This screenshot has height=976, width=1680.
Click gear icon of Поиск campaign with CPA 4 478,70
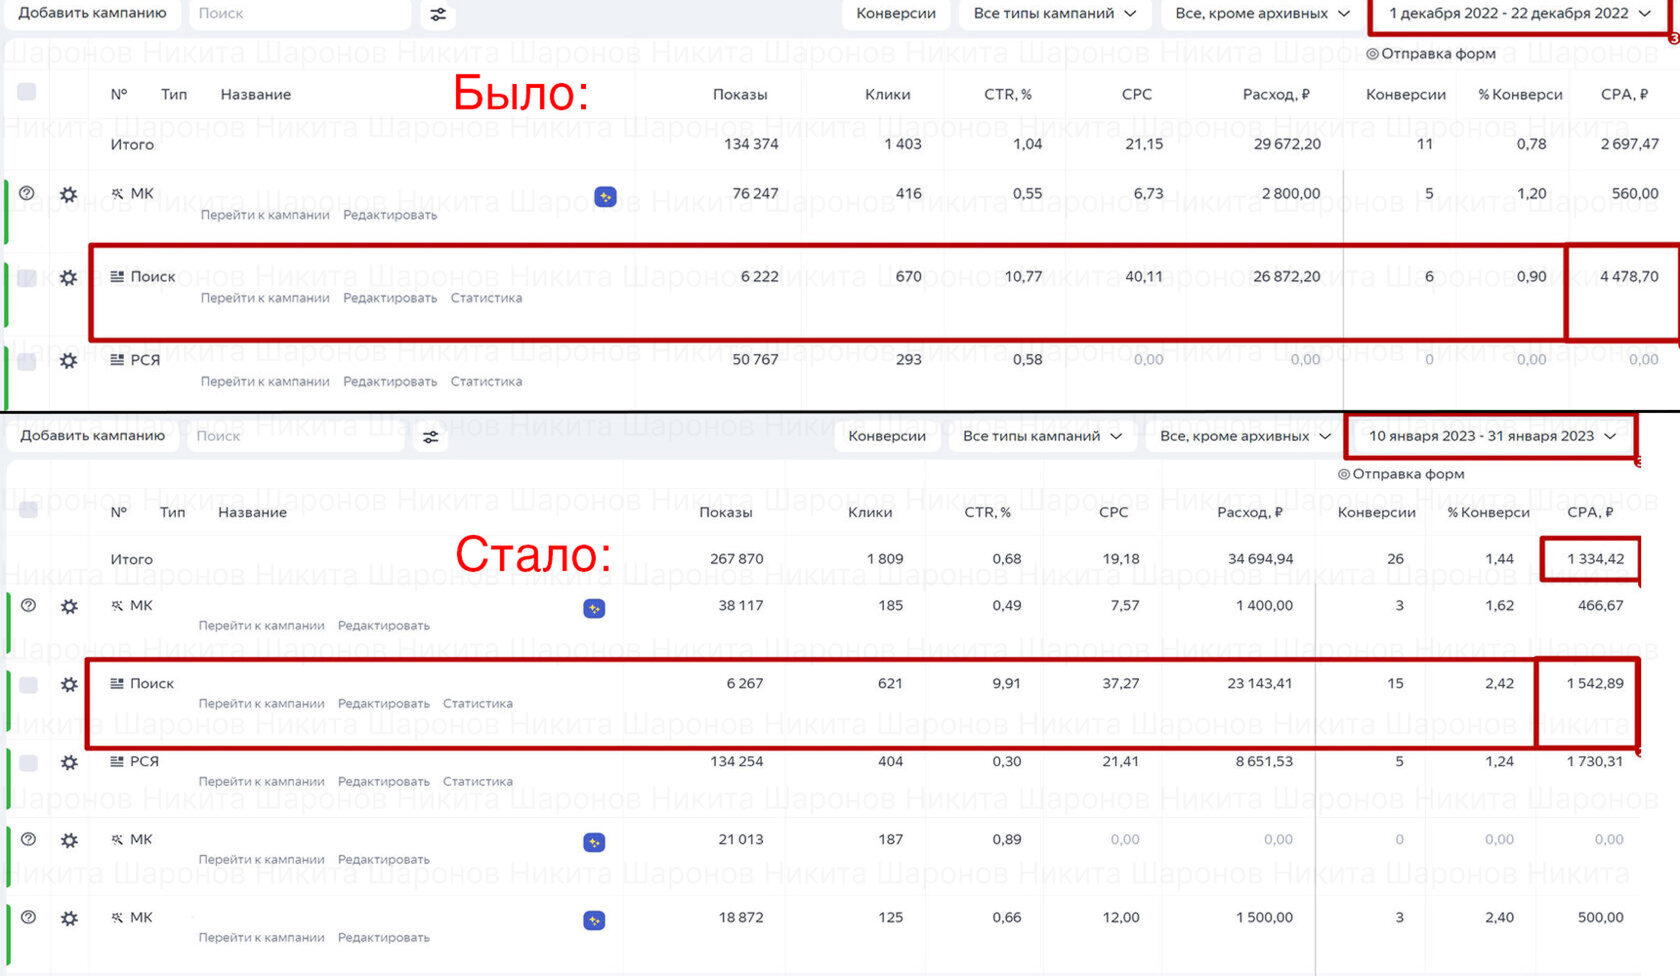(x=68, y=278)
